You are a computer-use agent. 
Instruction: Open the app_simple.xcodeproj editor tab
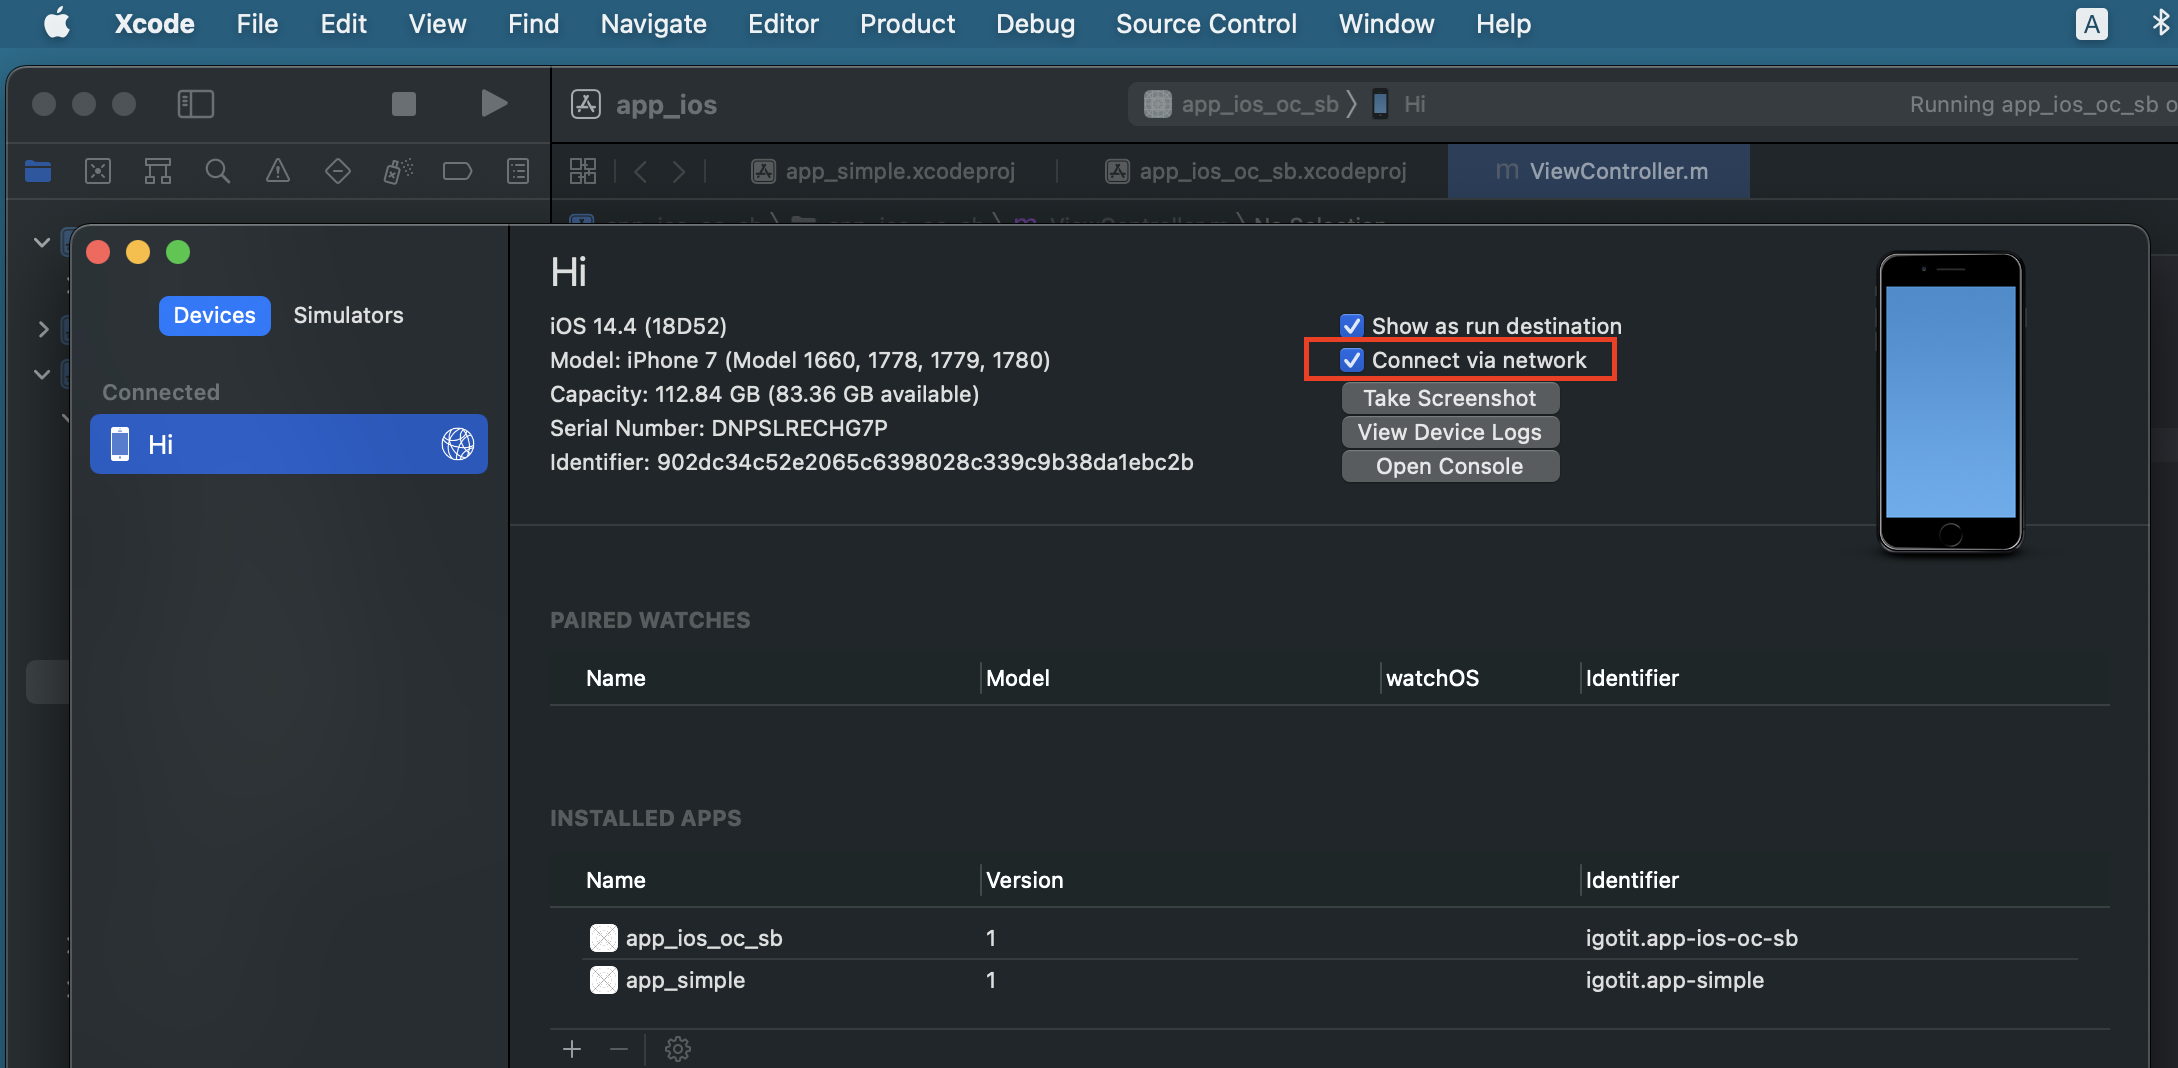pyautogui.click(x=885, y=171)
